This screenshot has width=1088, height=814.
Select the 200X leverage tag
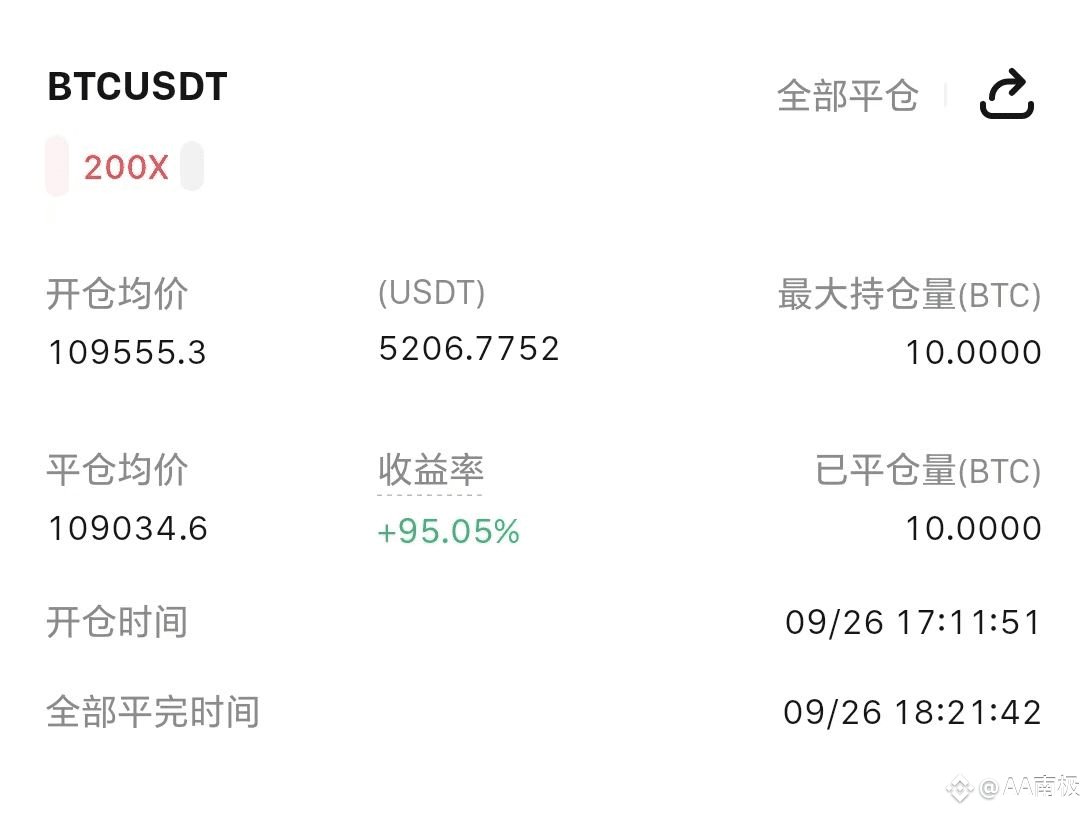[126, 167]
